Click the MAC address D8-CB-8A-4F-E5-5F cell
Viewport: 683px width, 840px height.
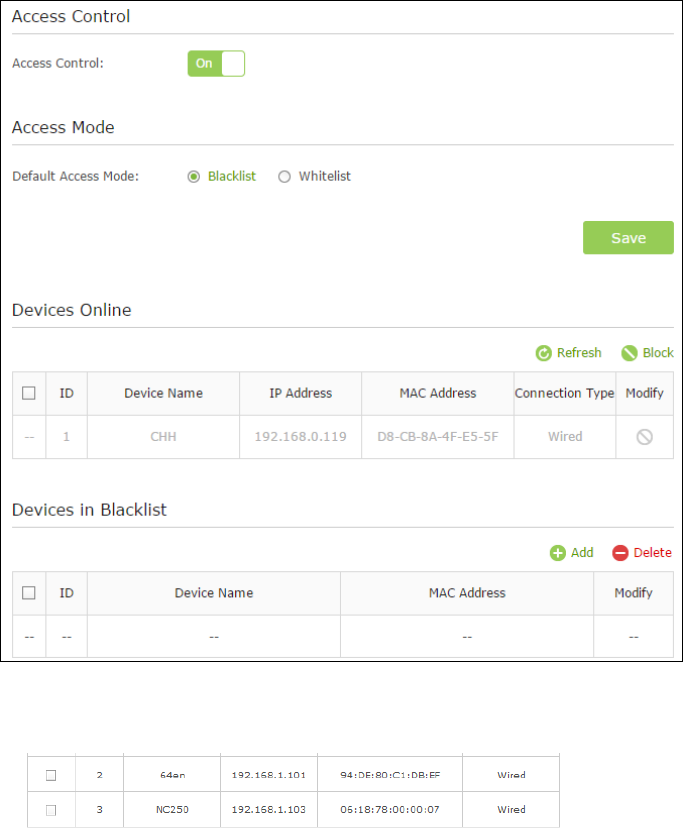point(438,437)
